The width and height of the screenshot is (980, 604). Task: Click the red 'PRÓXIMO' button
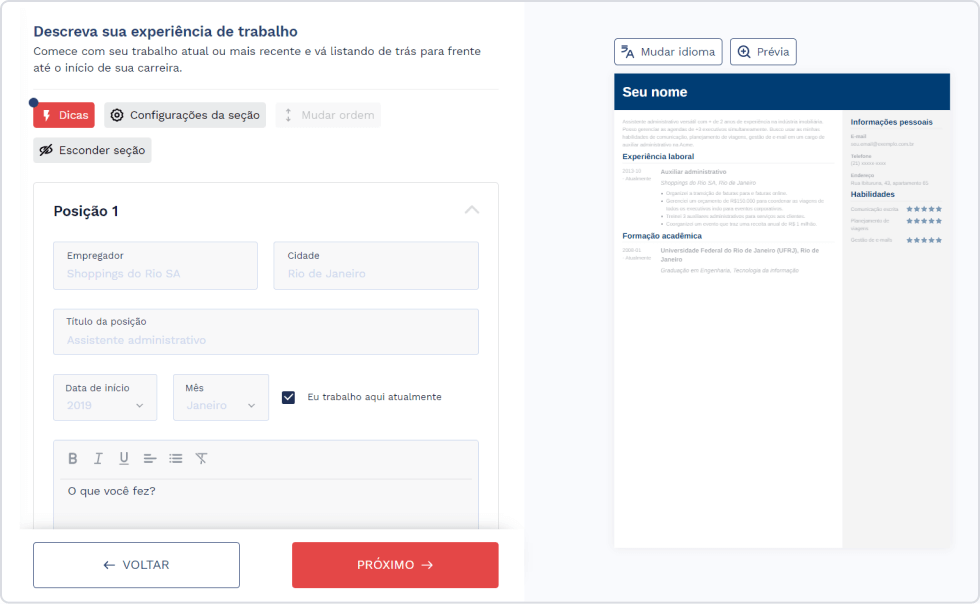394,565
